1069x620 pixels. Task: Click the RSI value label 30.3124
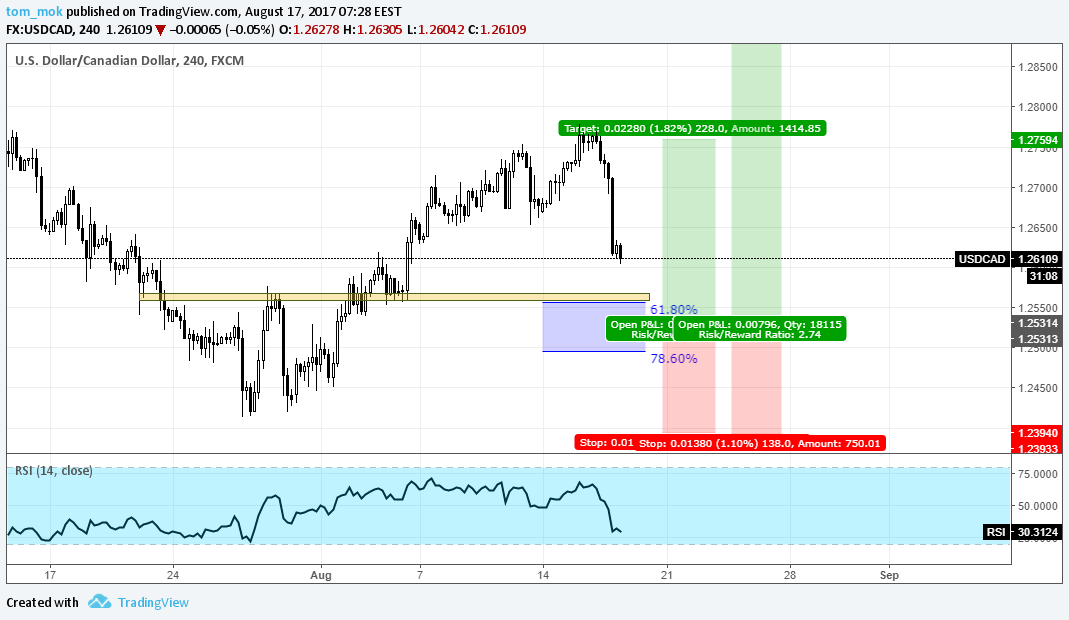point(1038,532)
